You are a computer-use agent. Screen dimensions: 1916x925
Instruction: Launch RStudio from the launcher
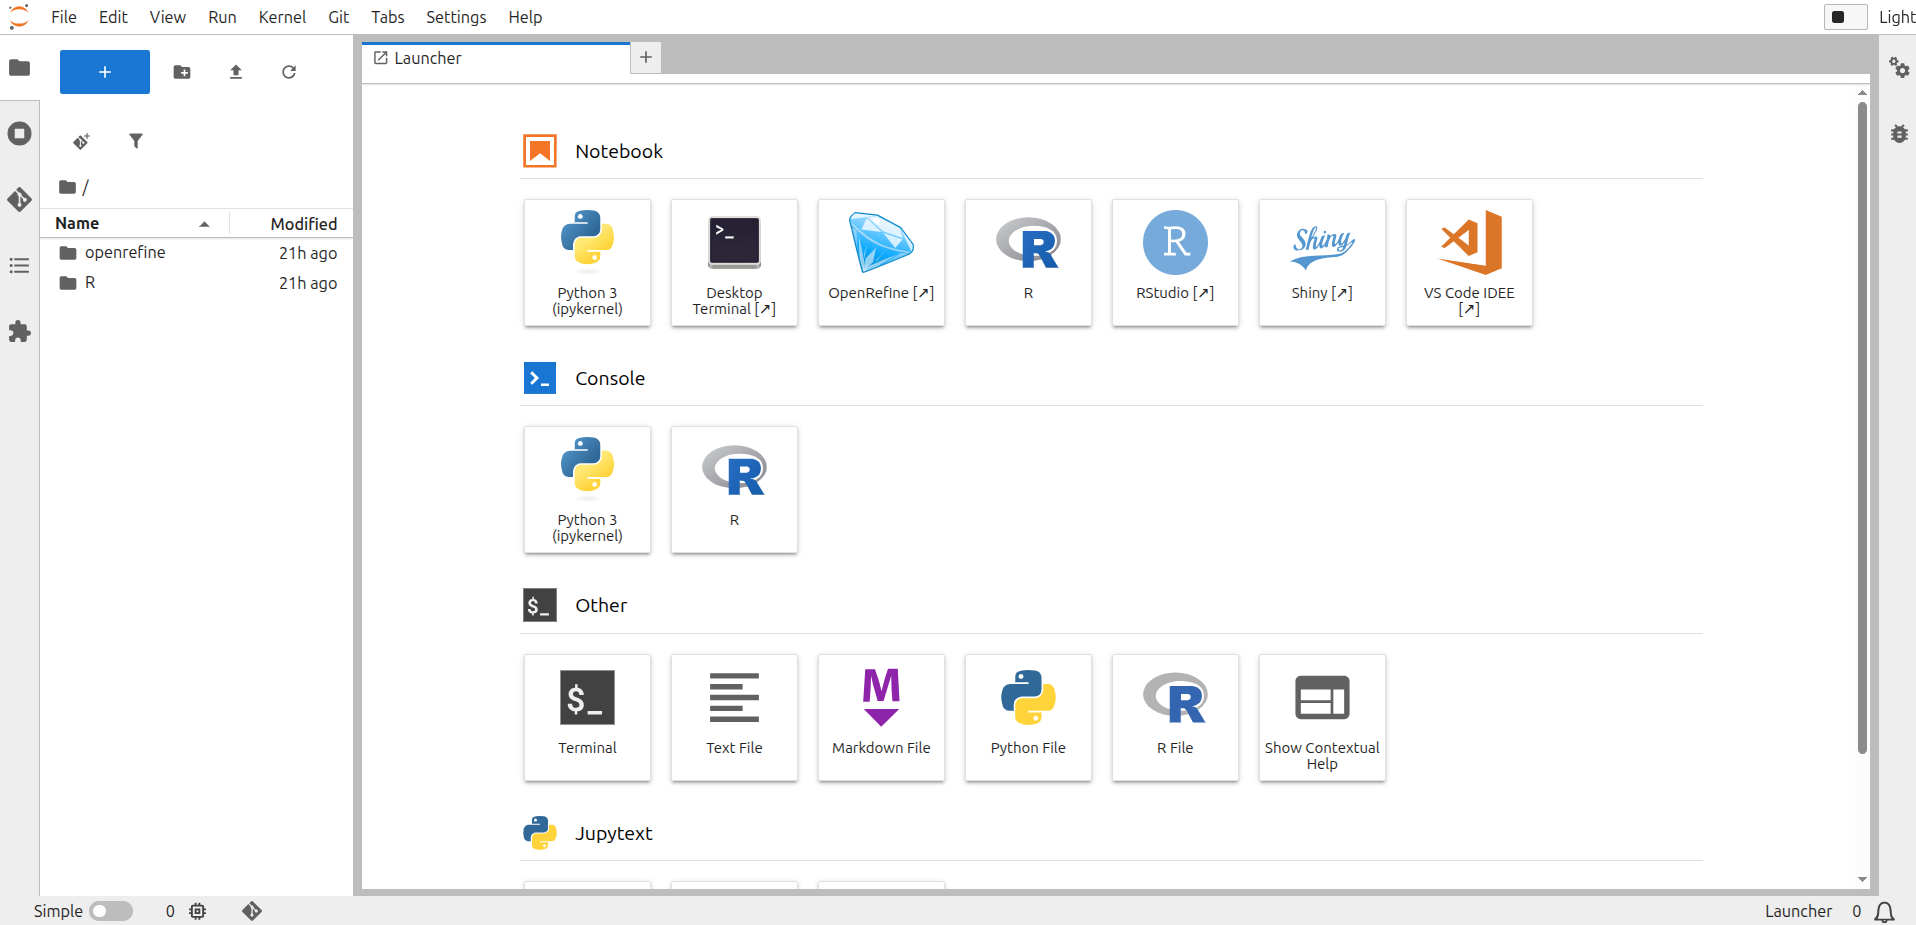click(1175, 263)
